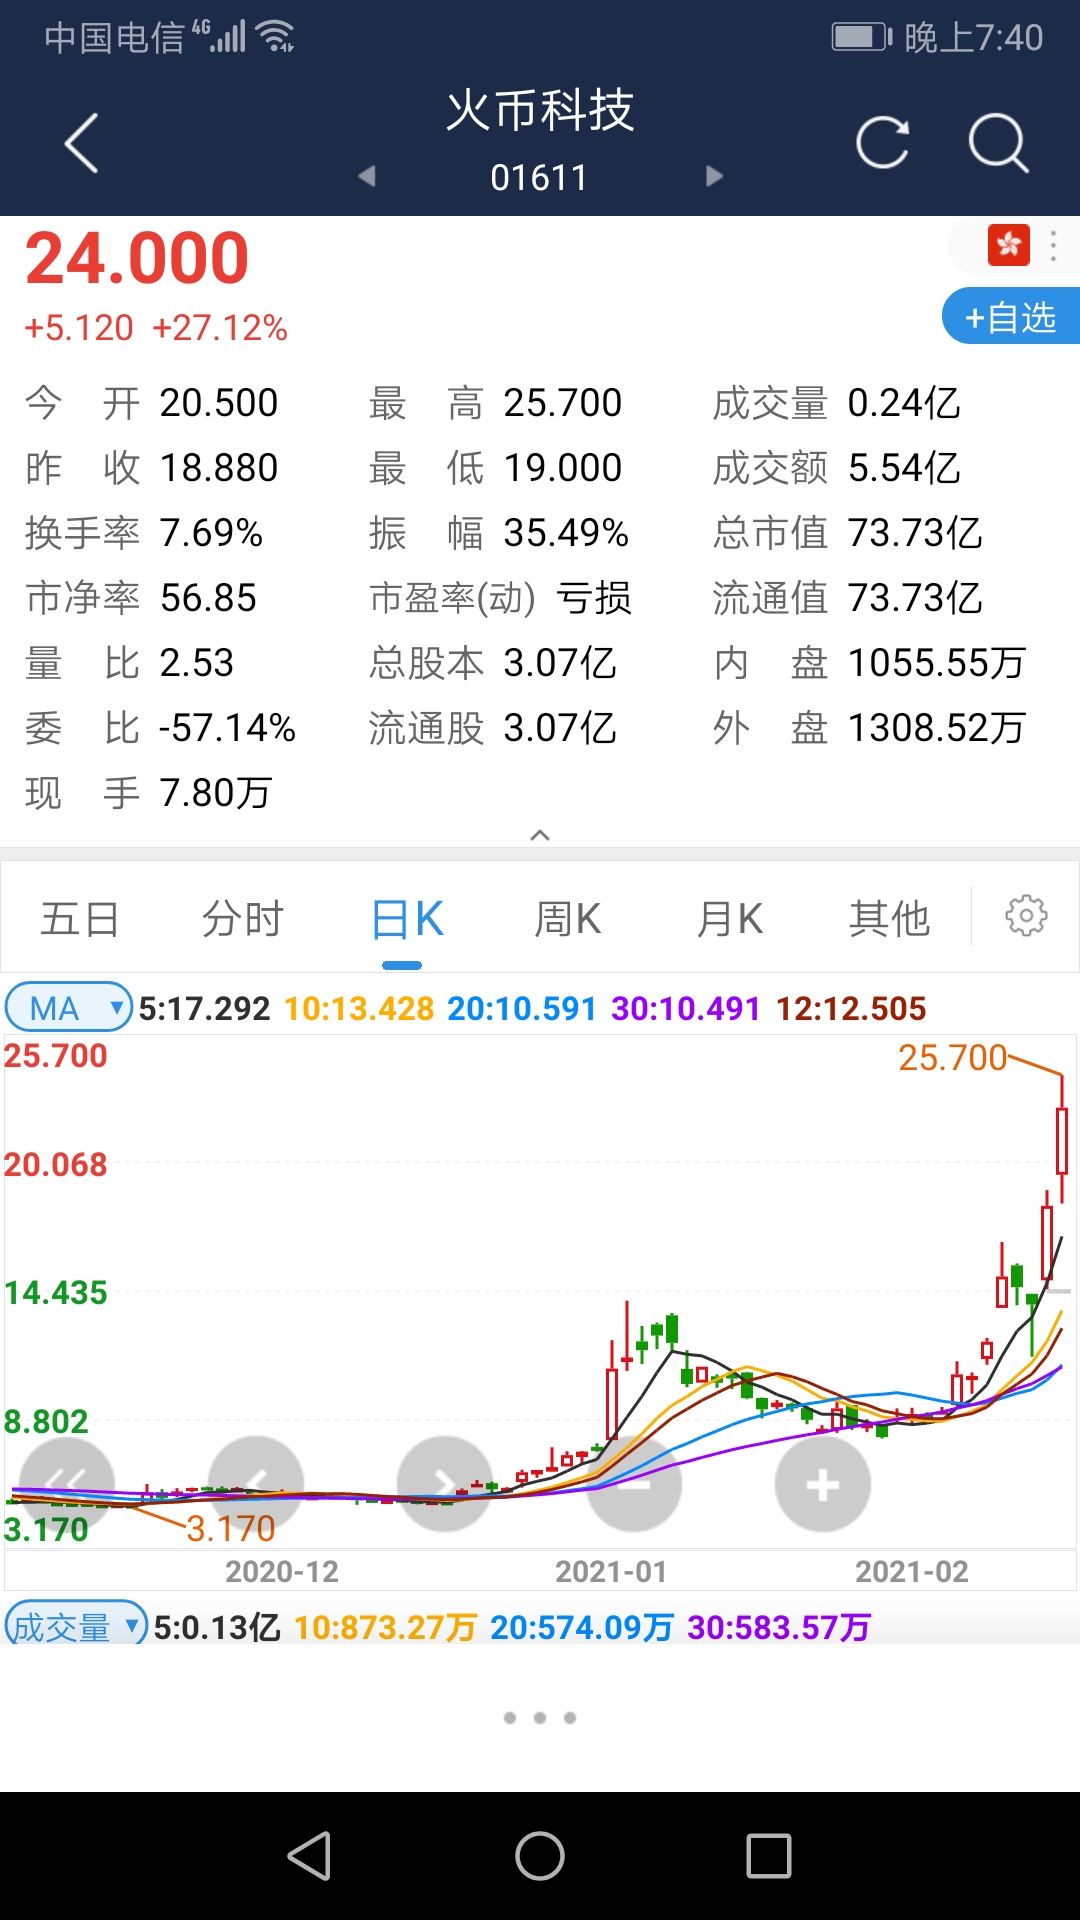
Task: Tap the current price 24.000
Action: coord(137,258)
